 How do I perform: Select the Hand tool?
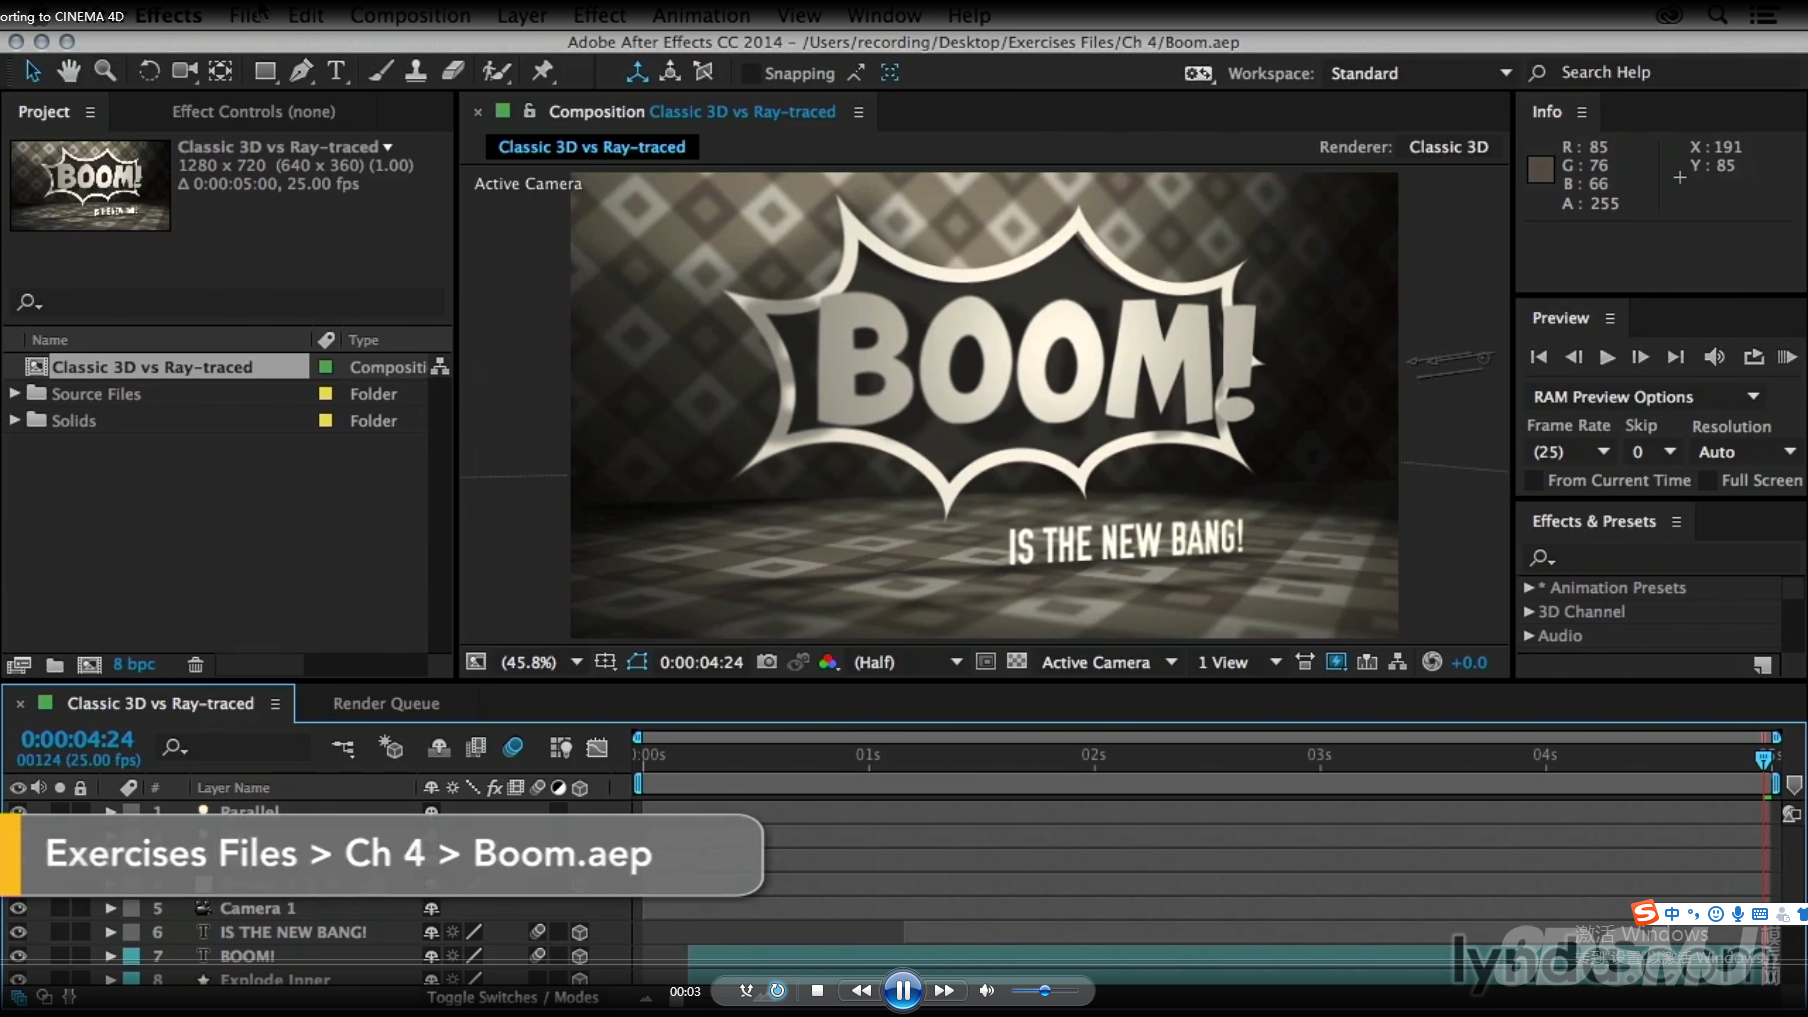68,71
